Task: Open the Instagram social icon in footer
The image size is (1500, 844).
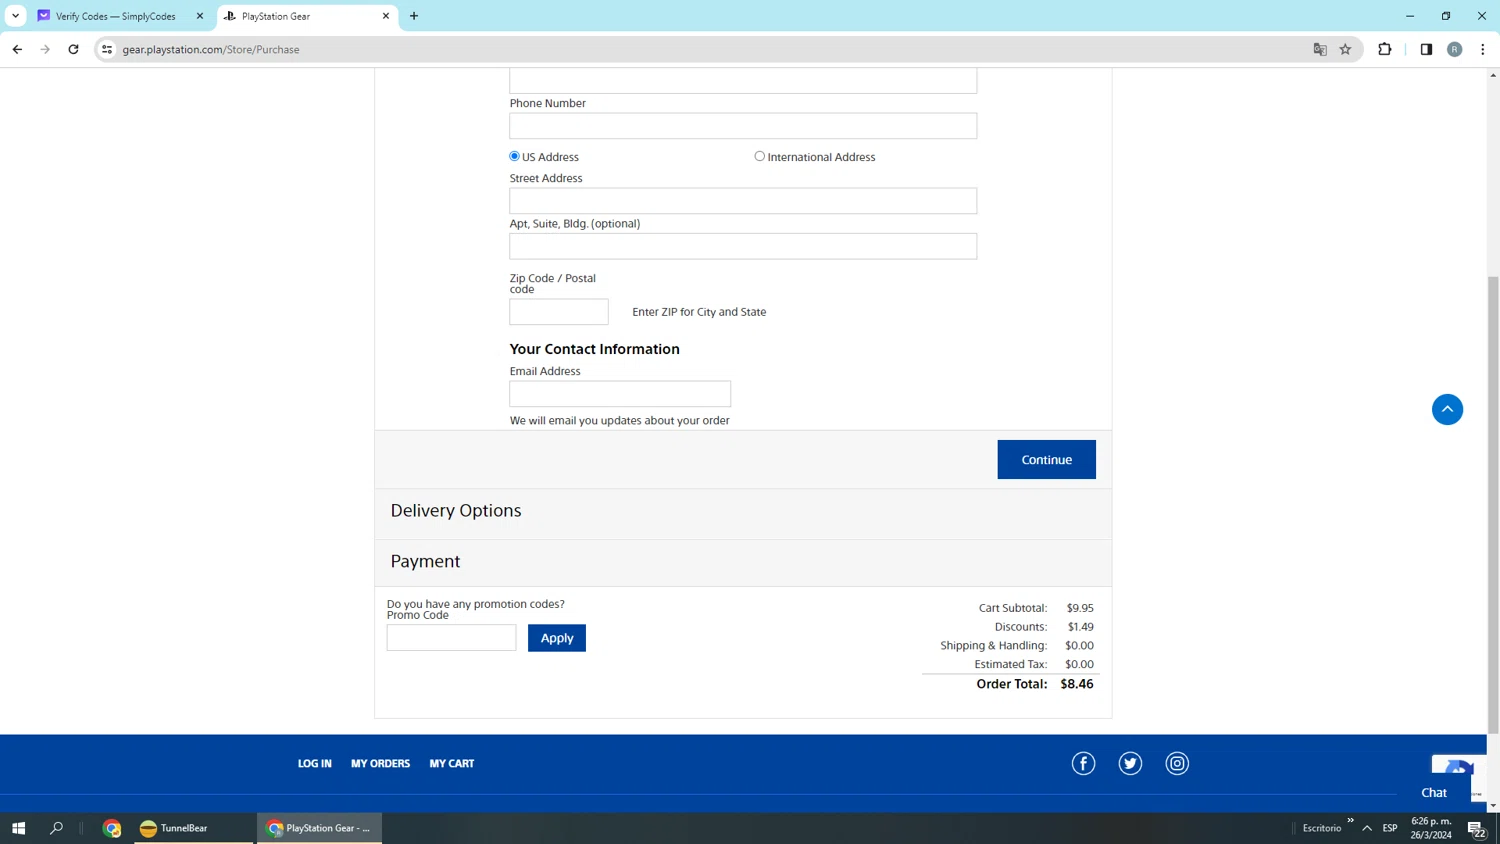Action: [1177, 763]
